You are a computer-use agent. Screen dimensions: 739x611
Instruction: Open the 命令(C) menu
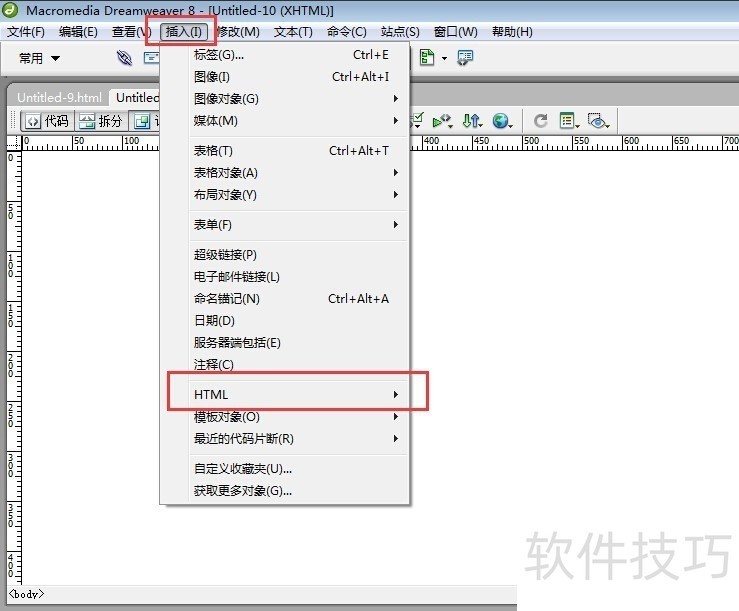point(346,32)
